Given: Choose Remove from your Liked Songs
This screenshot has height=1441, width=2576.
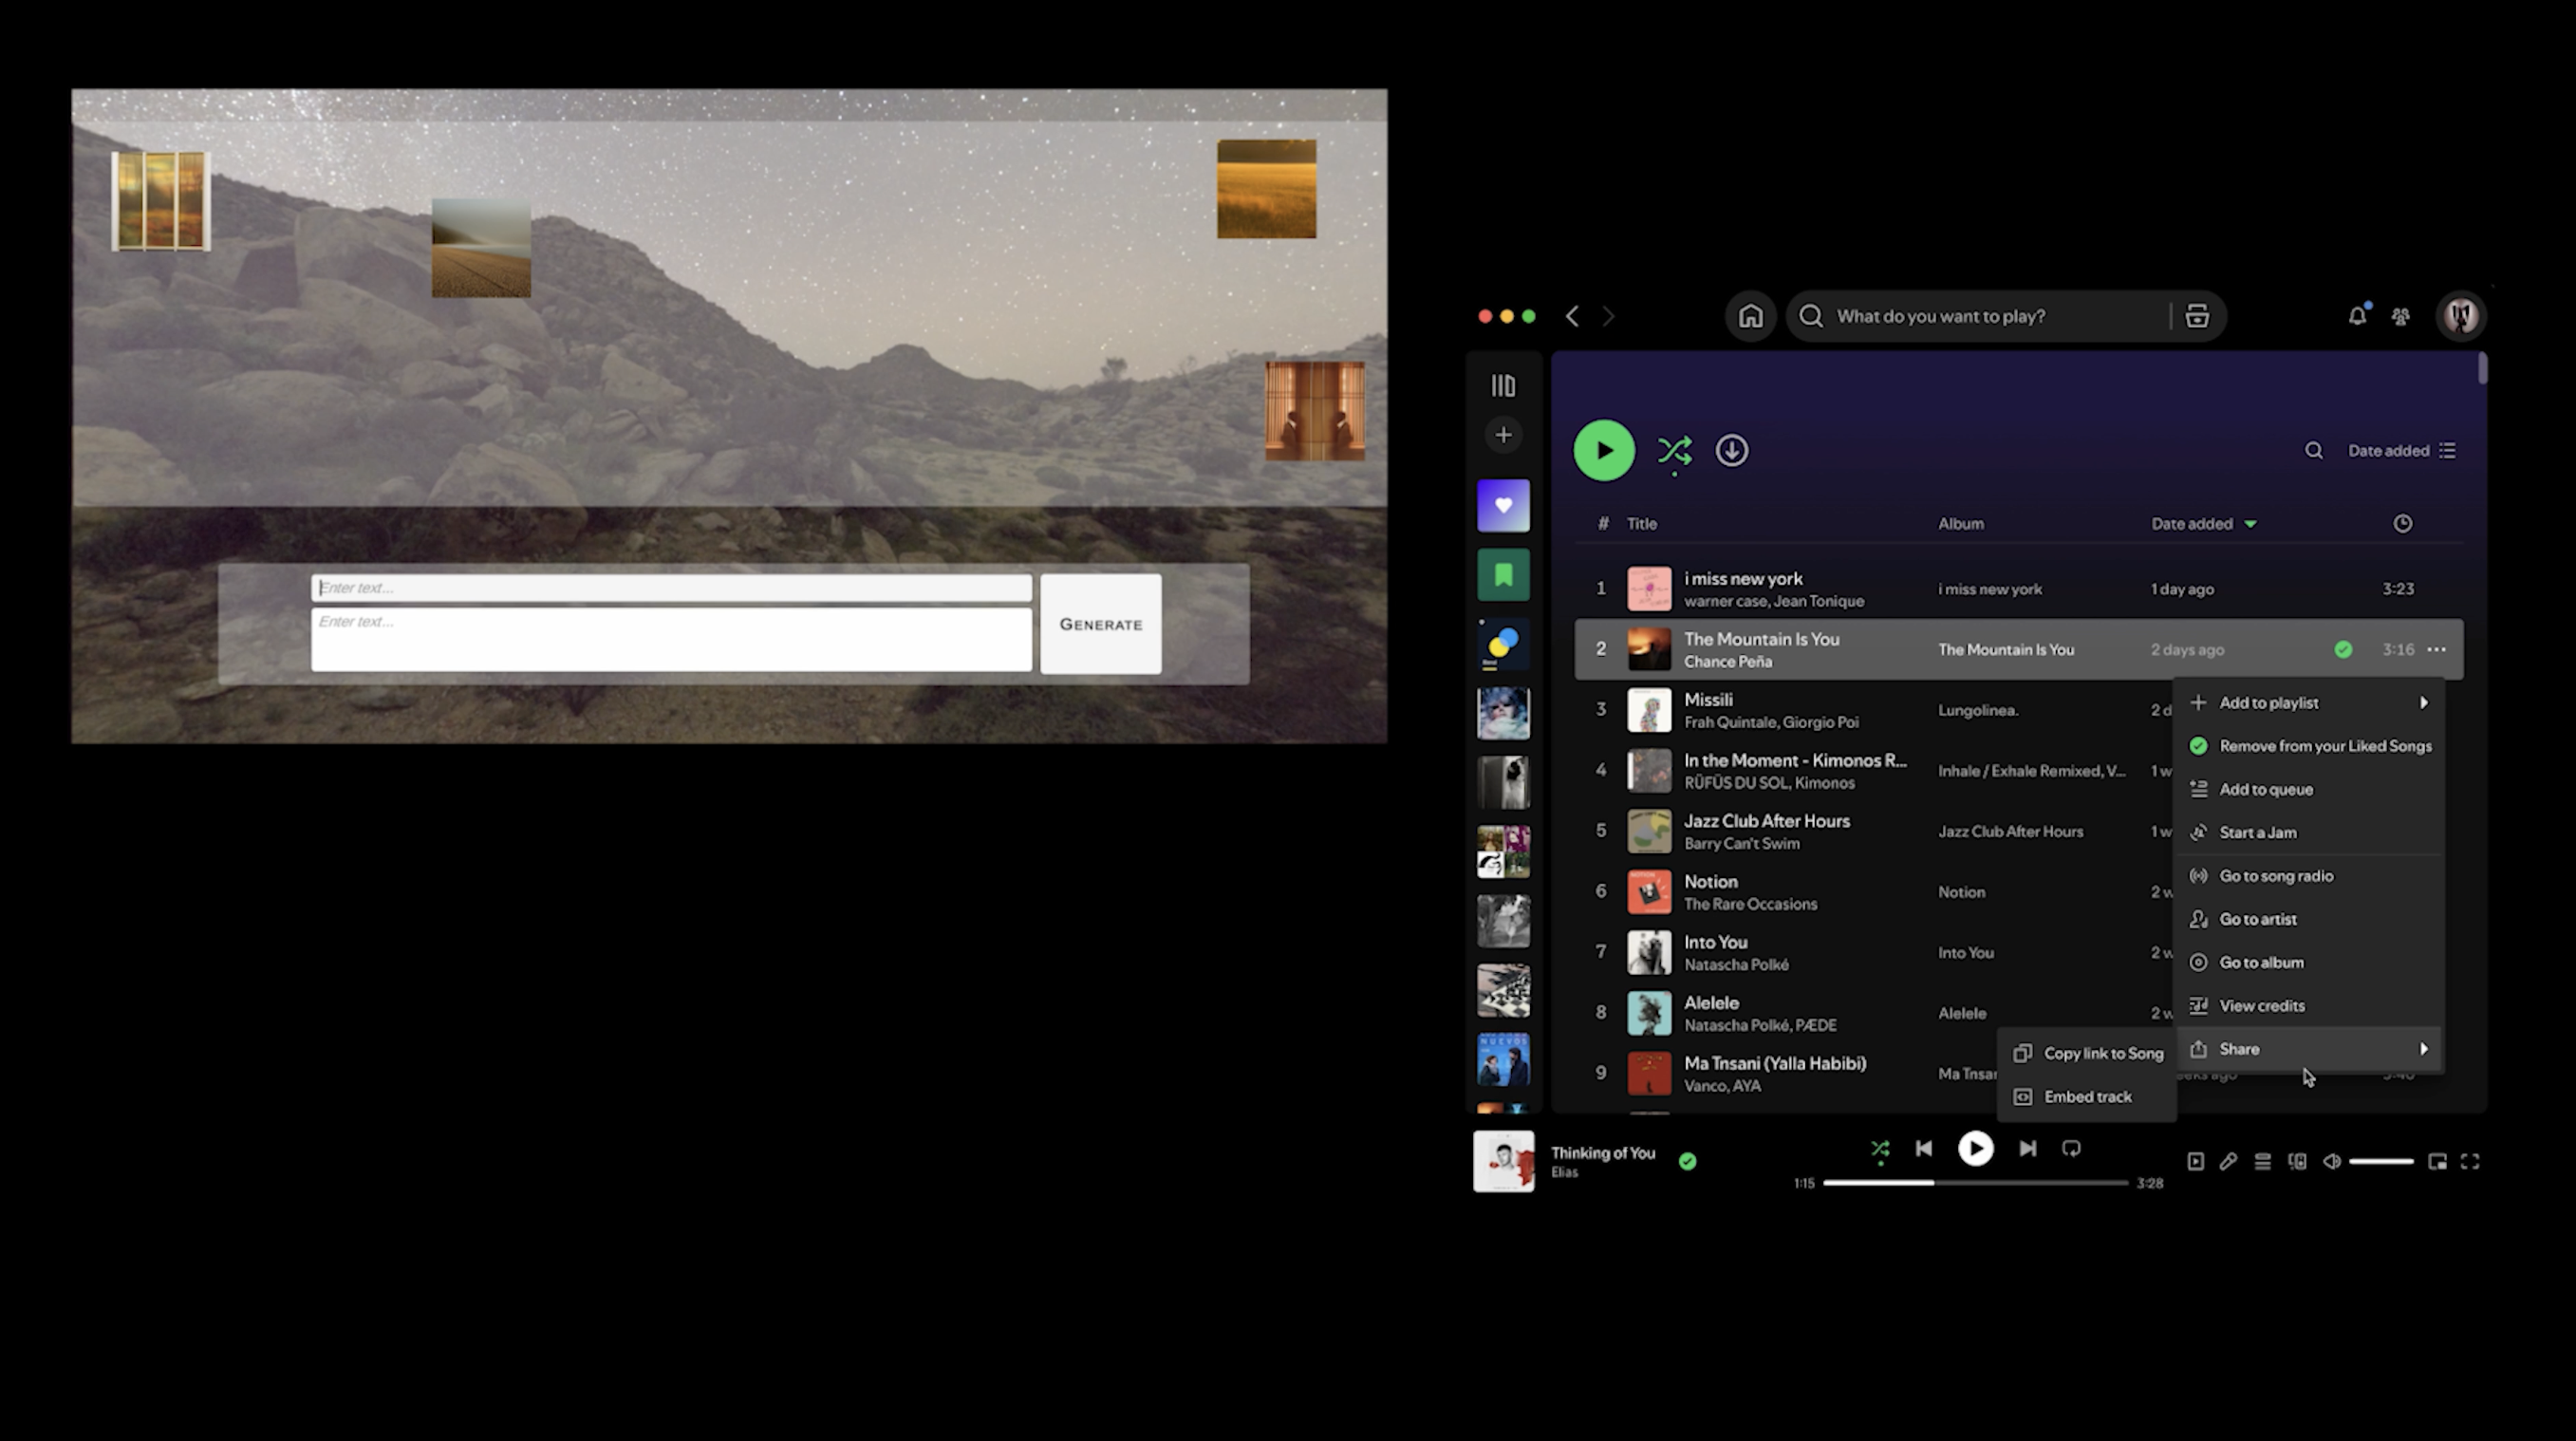Looking at the screenshot, I should click(x=2310, y=746).
